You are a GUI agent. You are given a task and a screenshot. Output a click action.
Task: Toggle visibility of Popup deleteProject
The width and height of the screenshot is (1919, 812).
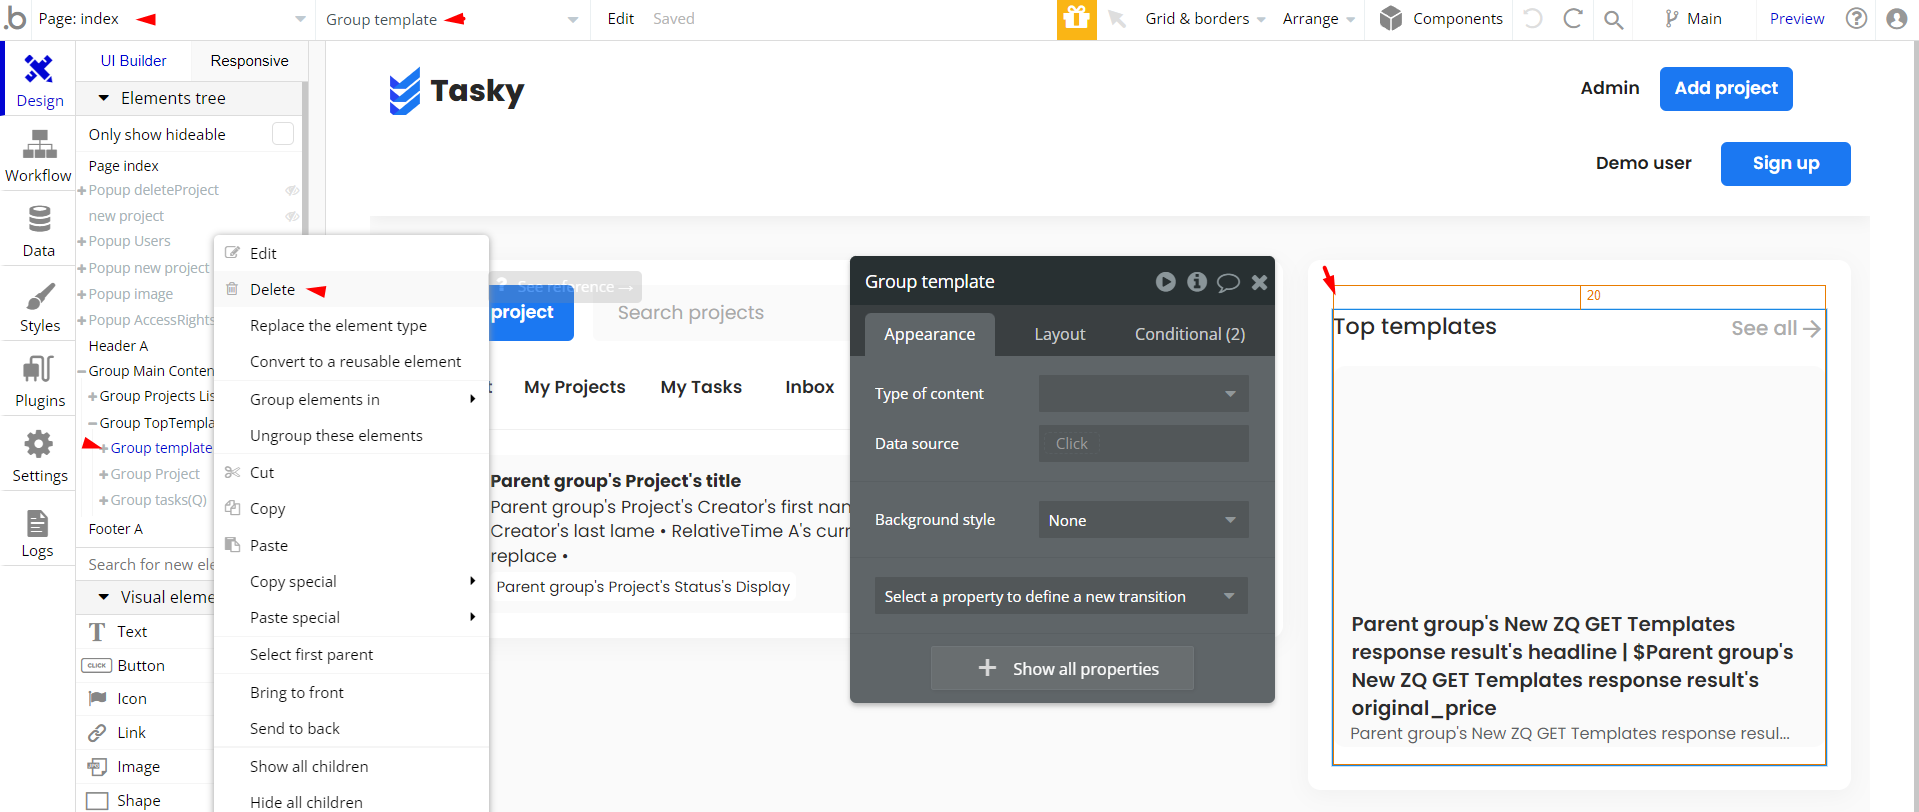[x=292, y=190]
